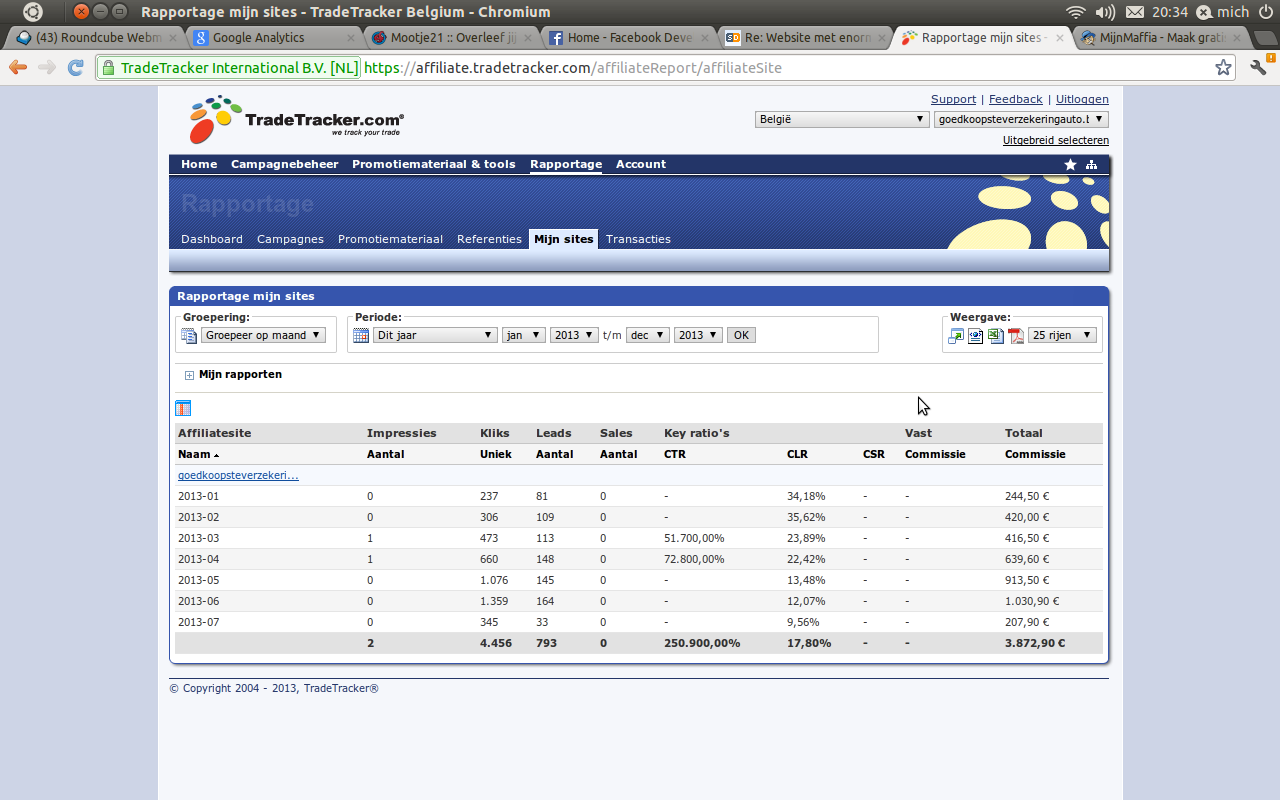
Task: Click the 72.800,00% CTR value
Action: [x=694, y=559]
